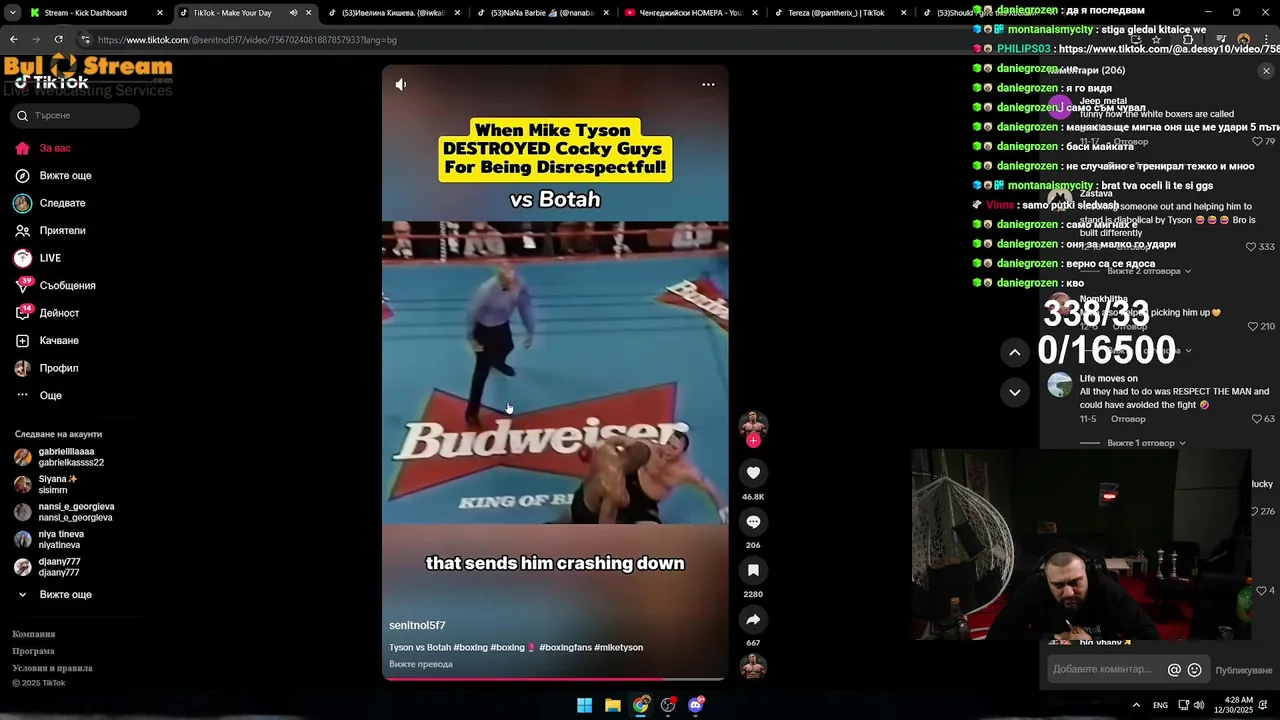The height and width of the screenshot is (720, 1280).
Task: Mute the TikTok tab audio icon
Action: click(293, 13)
